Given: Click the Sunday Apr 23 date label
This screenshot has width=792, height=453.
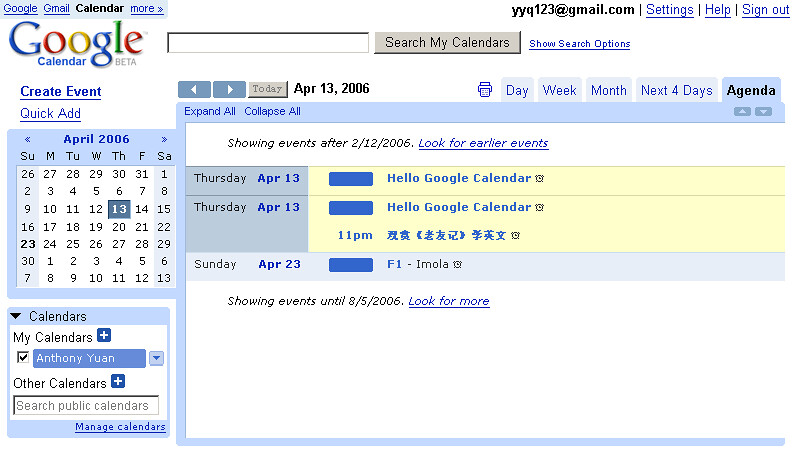Looking at the screenshot, I should pyautogui.click(x=247, y=264).
